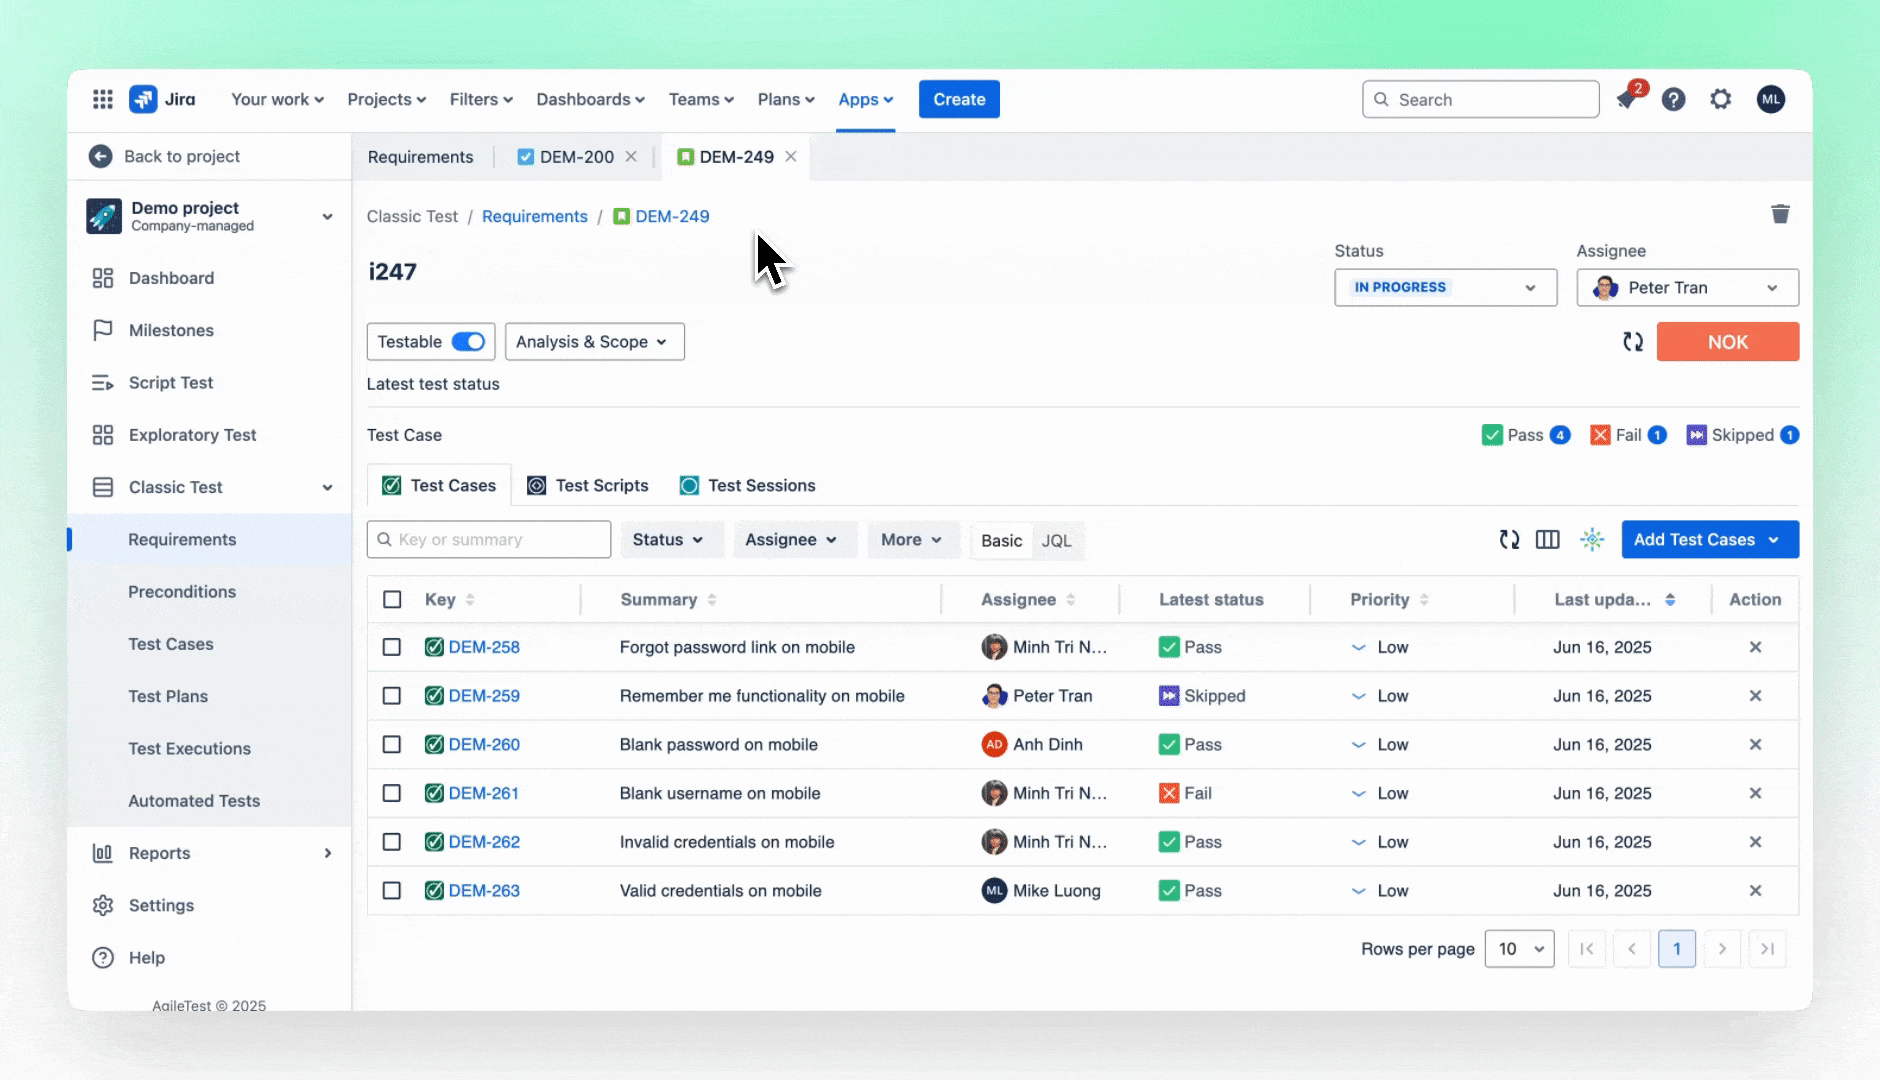Screen dimensions: 1880x1080
Task: Switch to the Test Scripts tab
Action: click(600, 485)
